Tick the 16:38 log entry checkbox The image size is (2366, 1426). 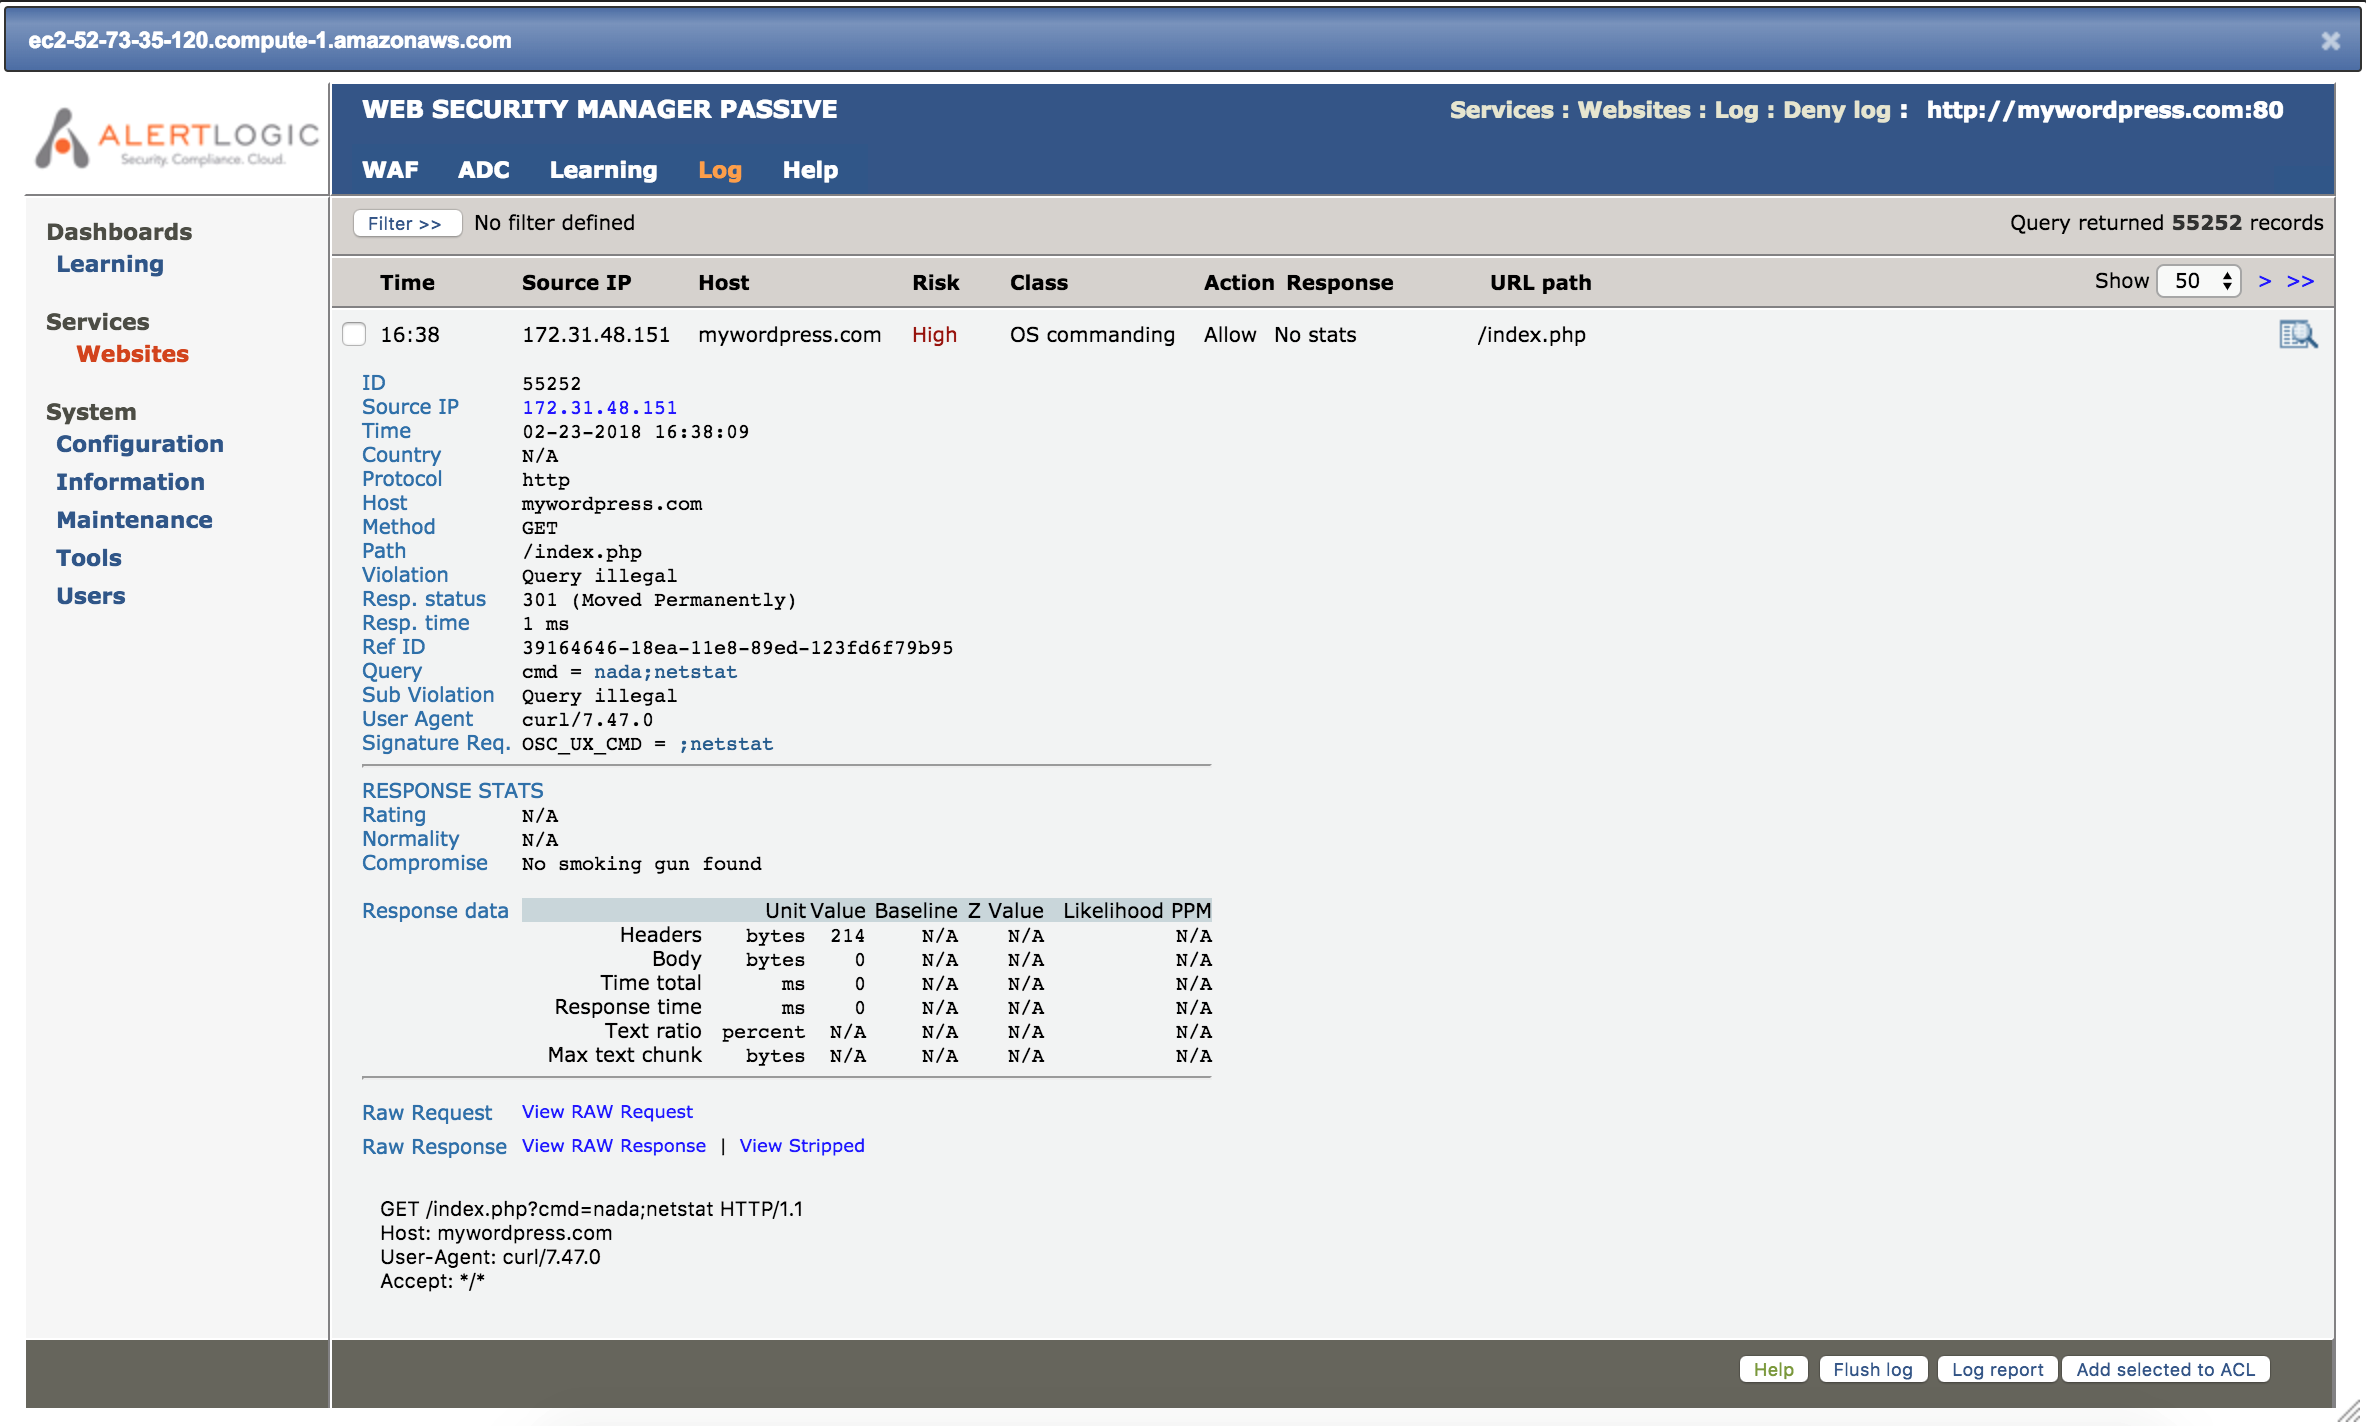point(354,334)
